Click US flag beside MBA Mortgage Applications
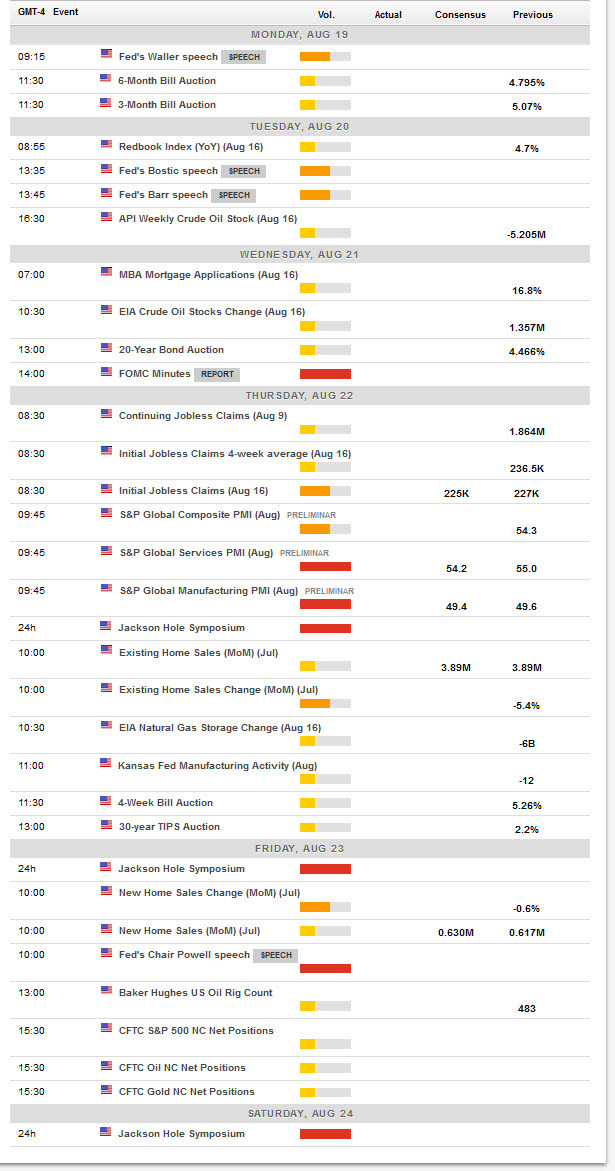This screenshot has width=615, height=1171. point(106,272)
